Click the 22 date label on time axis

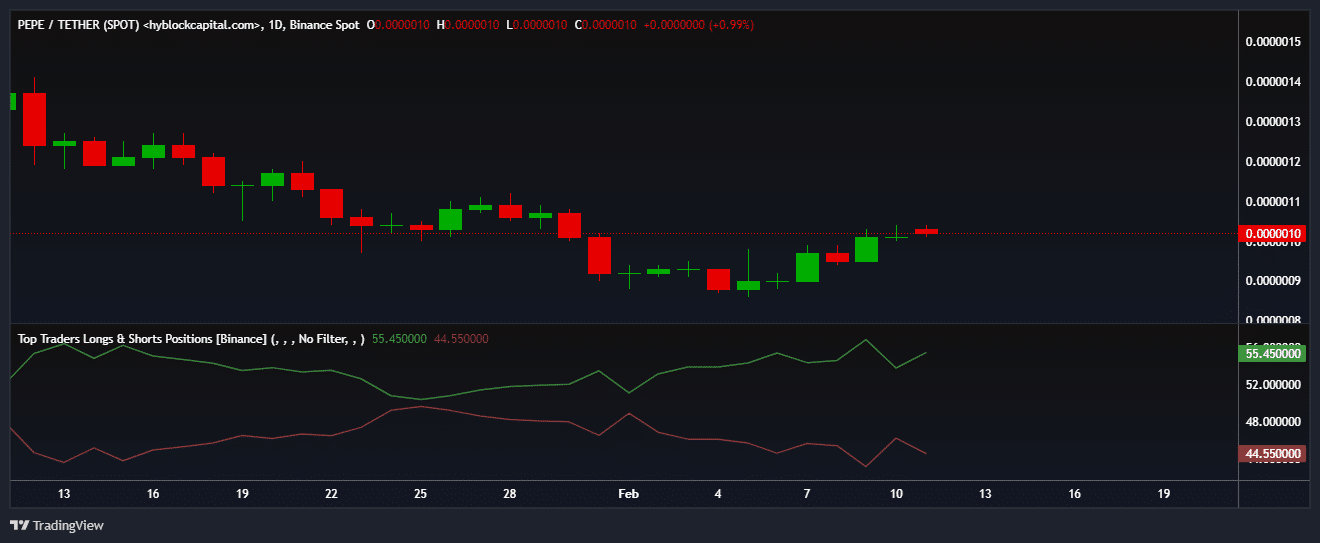332,494
